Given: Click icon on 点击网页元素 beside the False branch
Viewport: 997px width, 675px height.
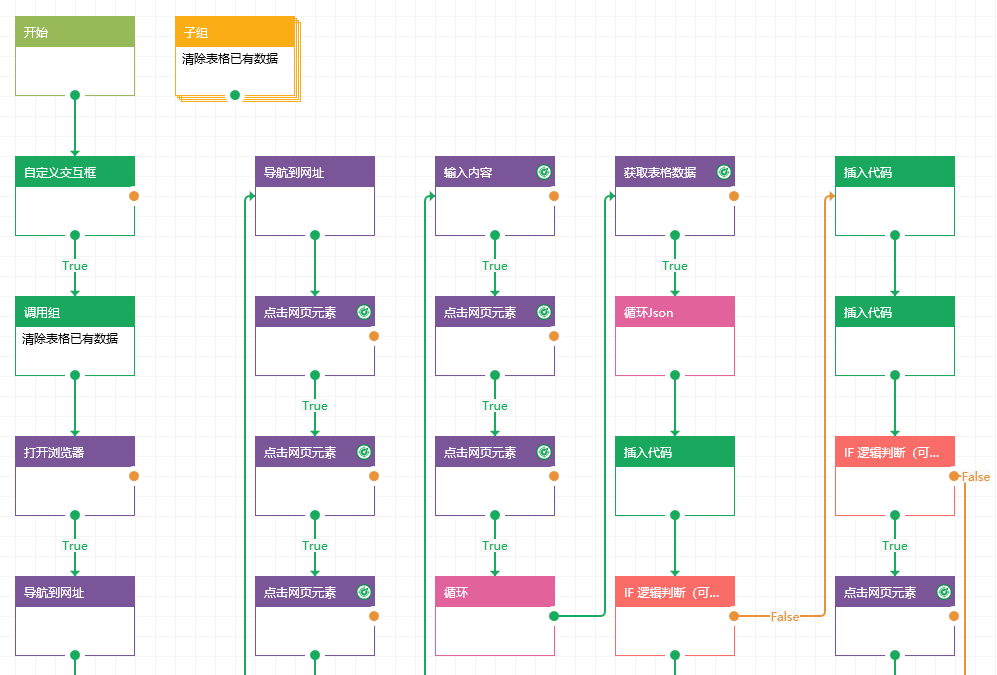Looking at the screenshot, I should click(x=943, y=592).
